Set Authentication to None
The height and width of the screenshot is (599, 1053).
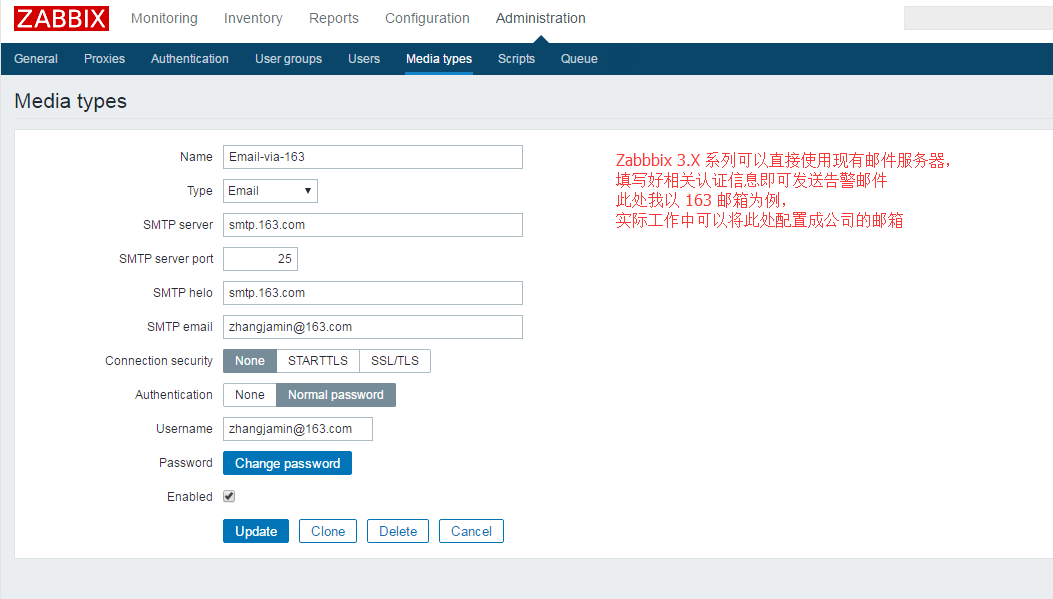coord(250,395)
